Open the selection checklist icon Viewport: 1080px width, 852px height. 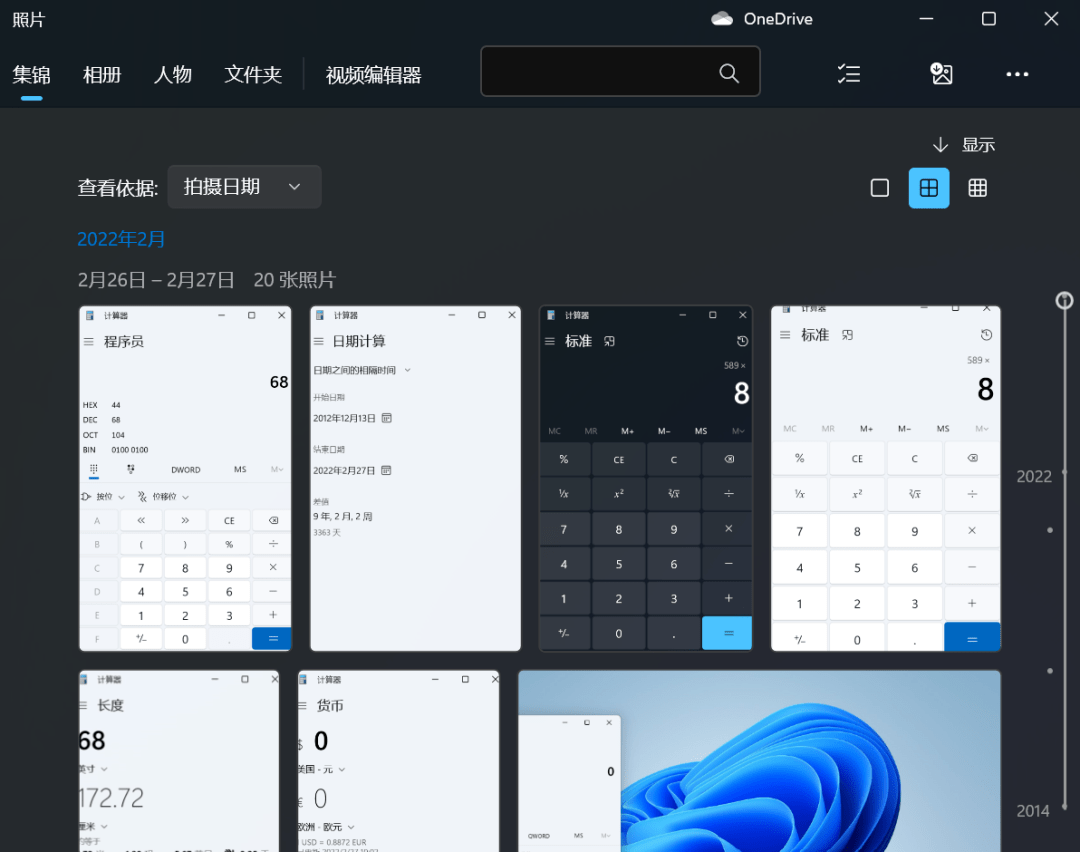[849, 73]
